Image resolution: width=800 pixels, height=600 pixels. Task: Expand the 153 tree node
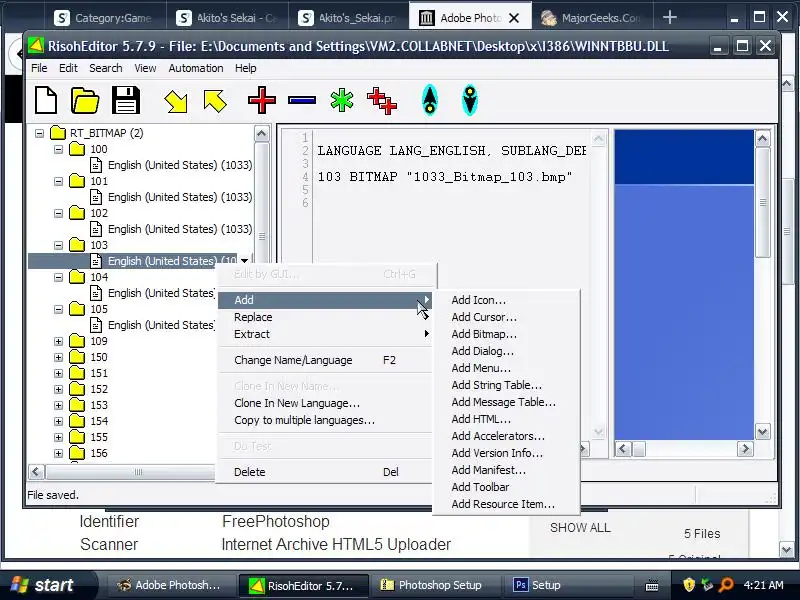[58, 406]
